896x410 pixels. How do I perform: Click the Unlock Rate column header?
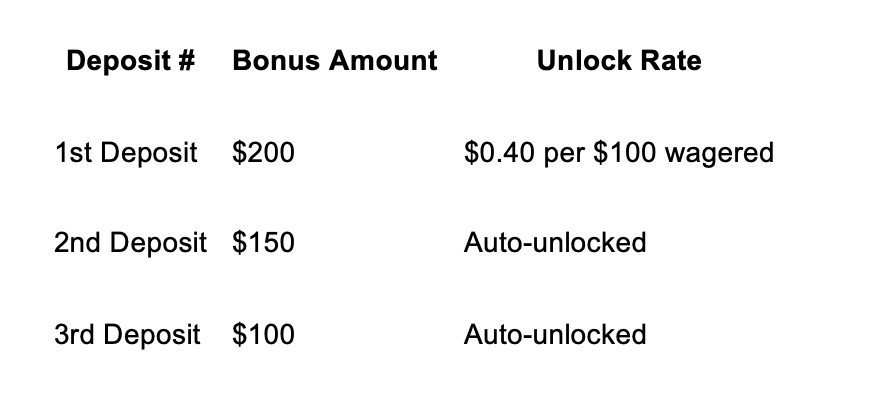(619, 61)
